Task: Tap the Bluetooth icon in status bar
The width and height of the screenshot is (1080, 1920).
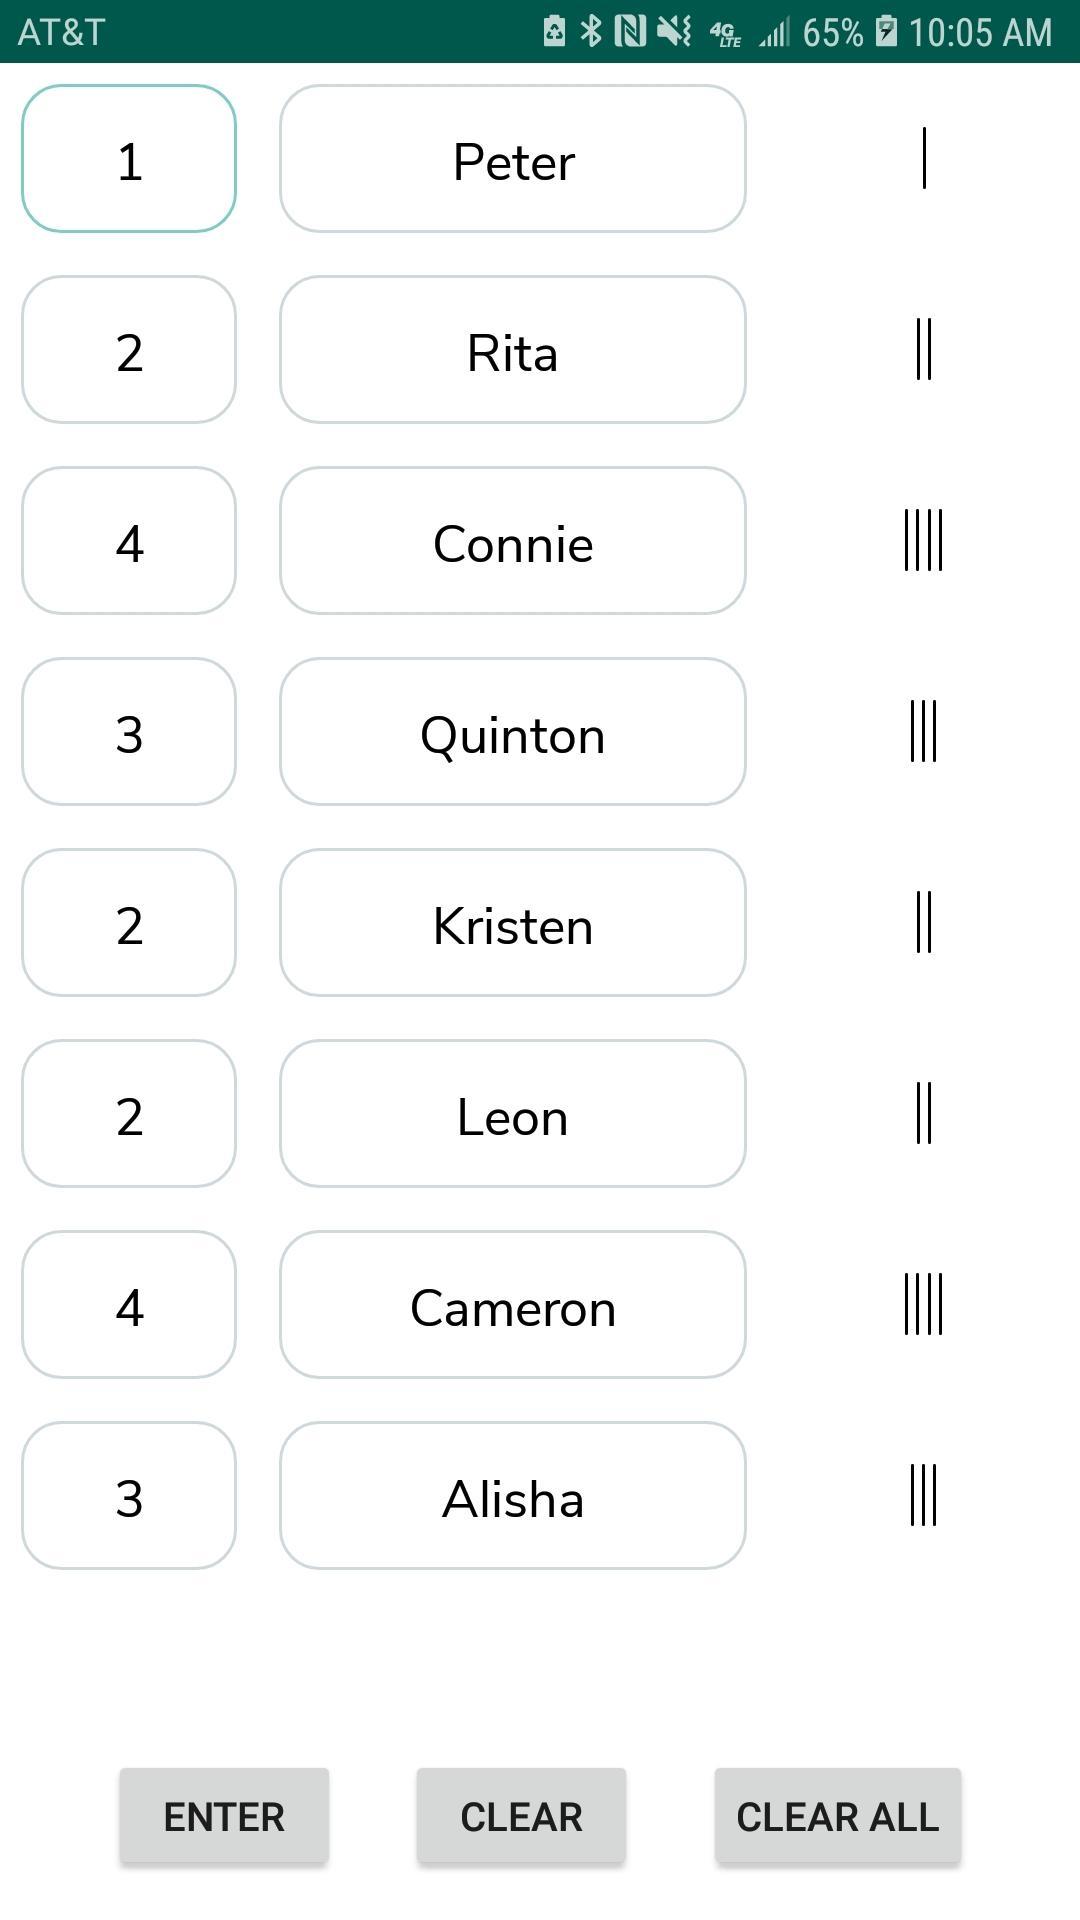Action: coord(591,31)
